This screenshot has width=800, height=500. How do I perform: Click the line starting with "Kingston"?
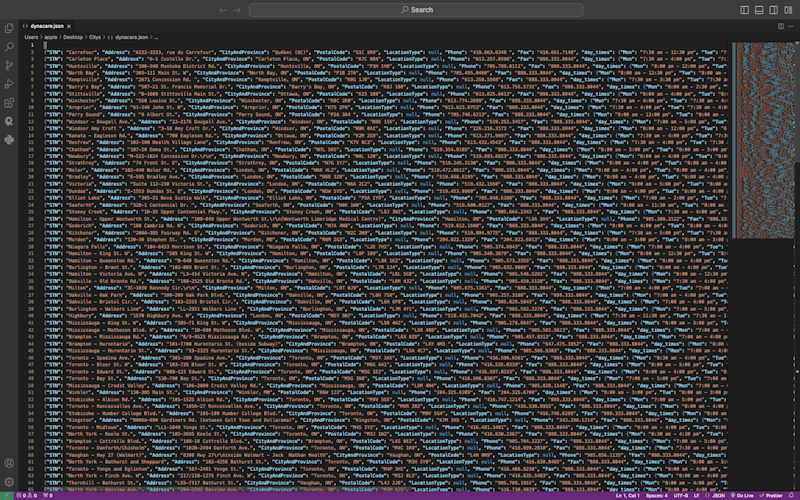pos(385,420)
